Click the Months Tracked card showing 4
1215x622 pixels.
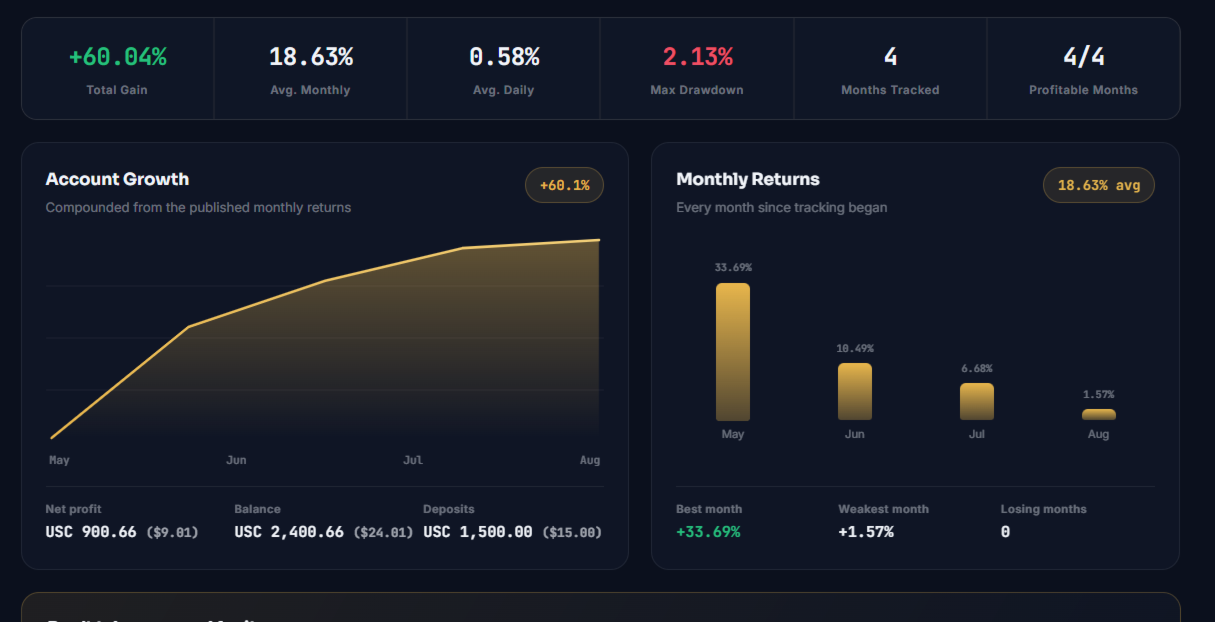890,68
